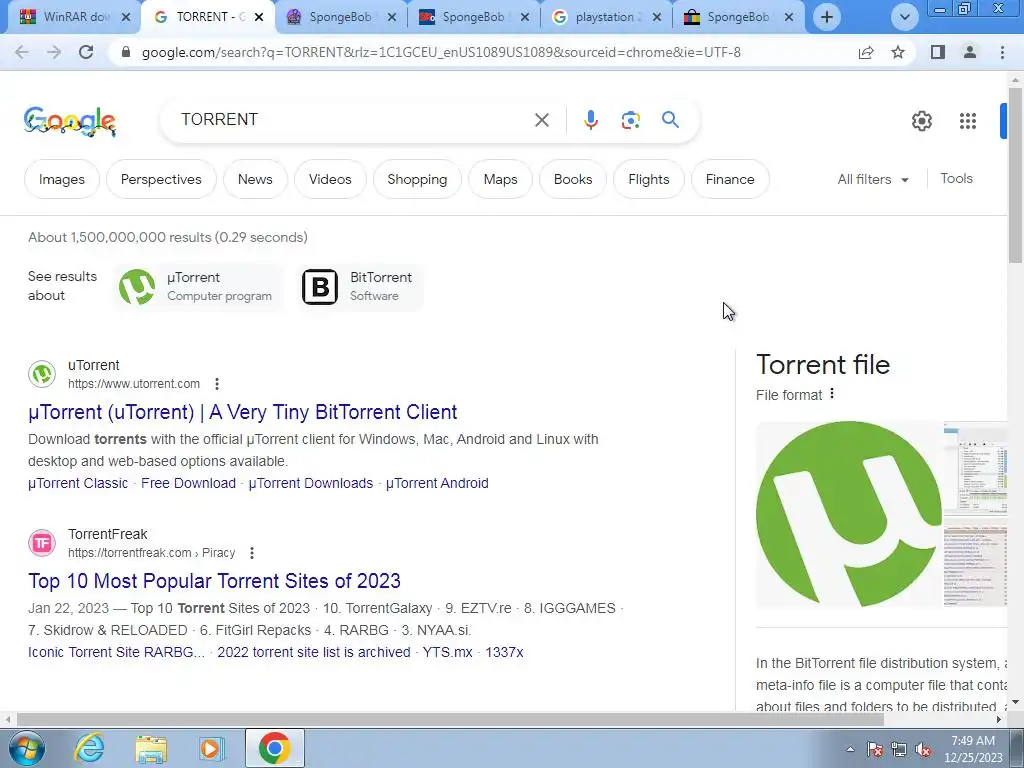Go forward with the browser forward arrow
Viewport: 1024px width, 768px height.
tap(54, 52)
